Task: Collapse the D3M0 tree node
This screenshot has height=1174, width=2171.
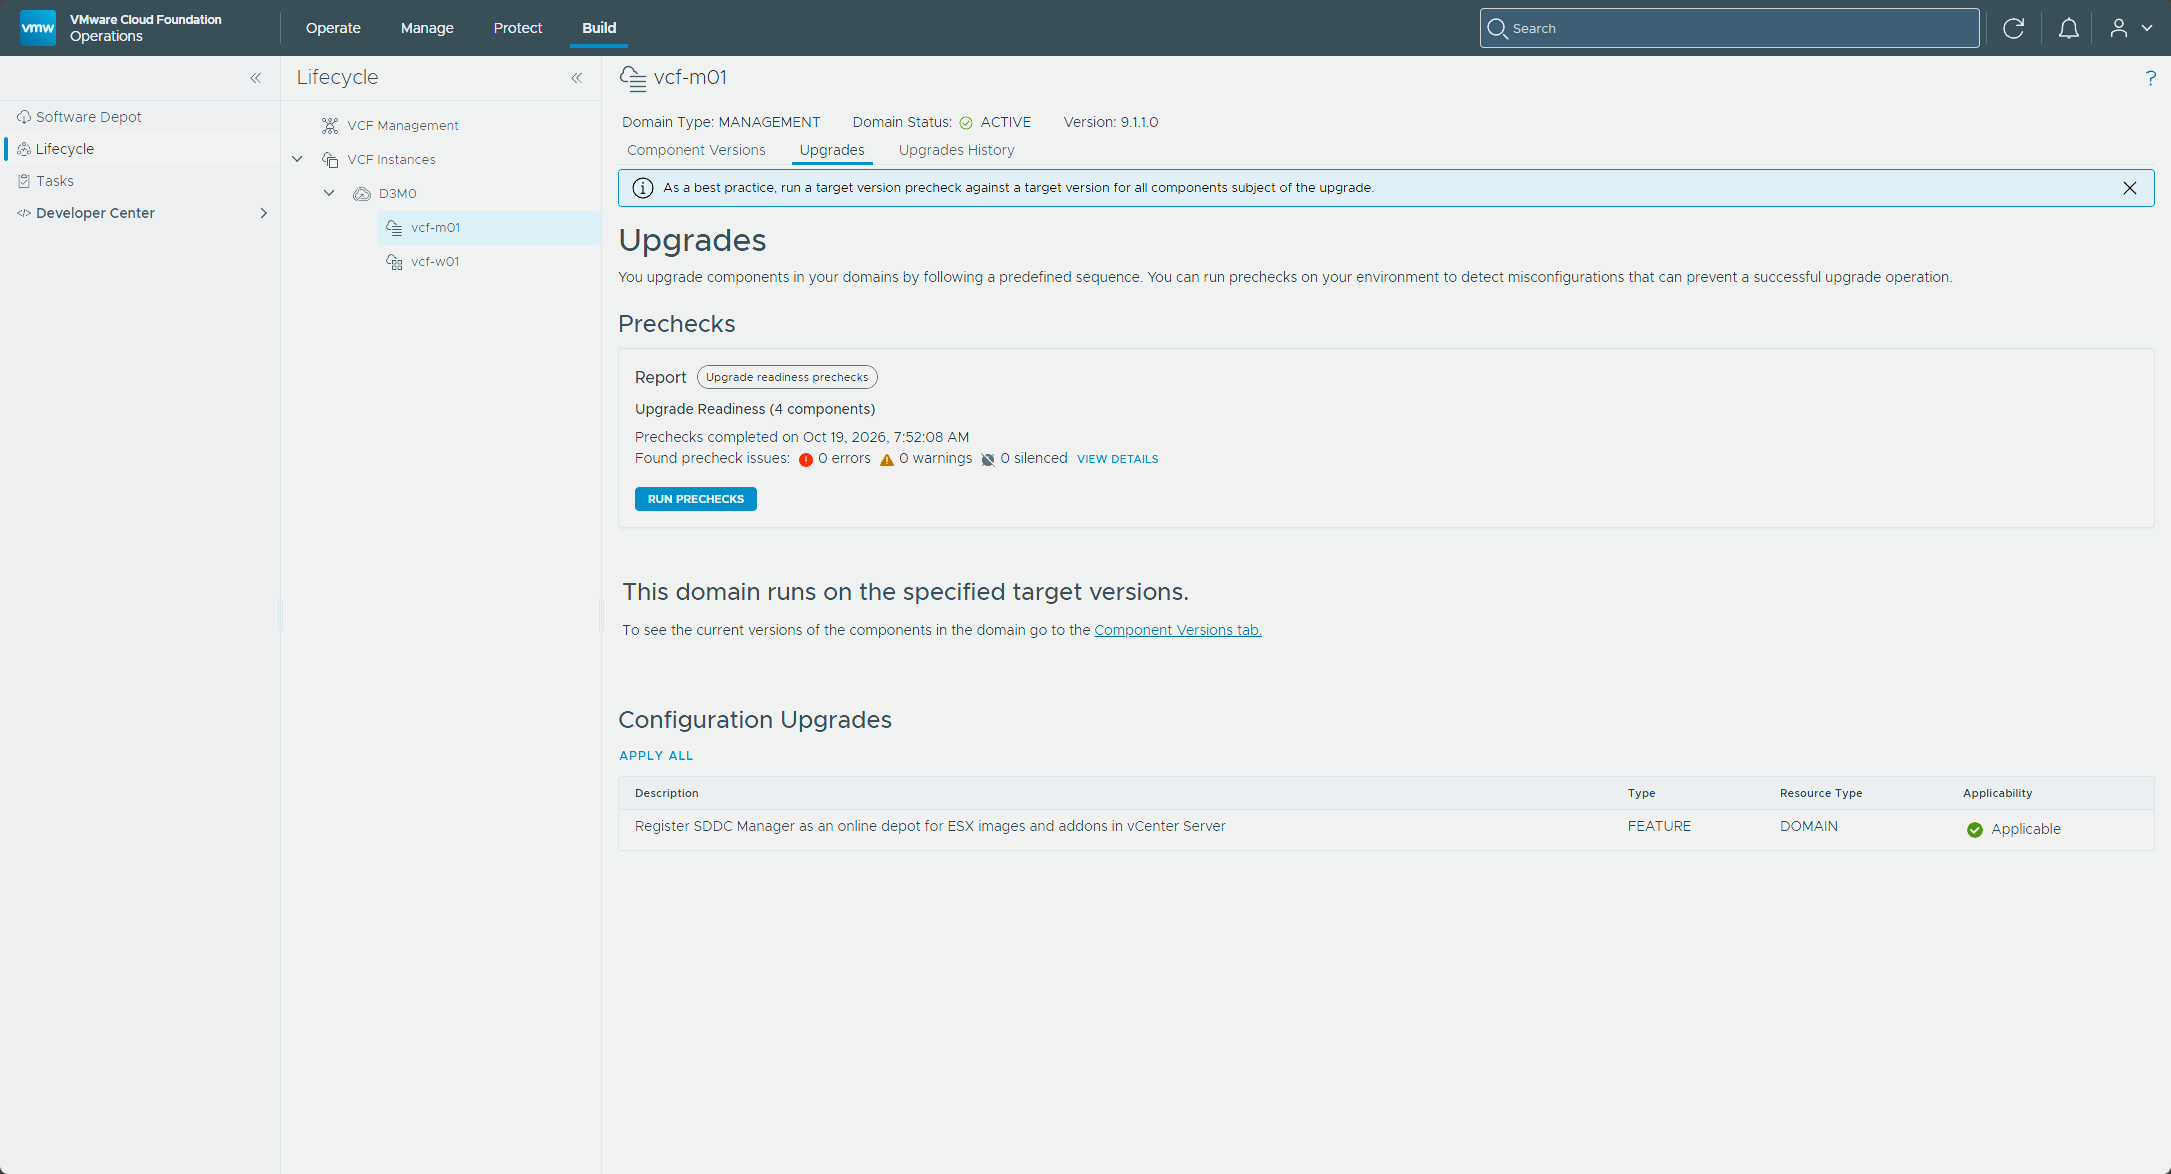Action: (329, 193)
